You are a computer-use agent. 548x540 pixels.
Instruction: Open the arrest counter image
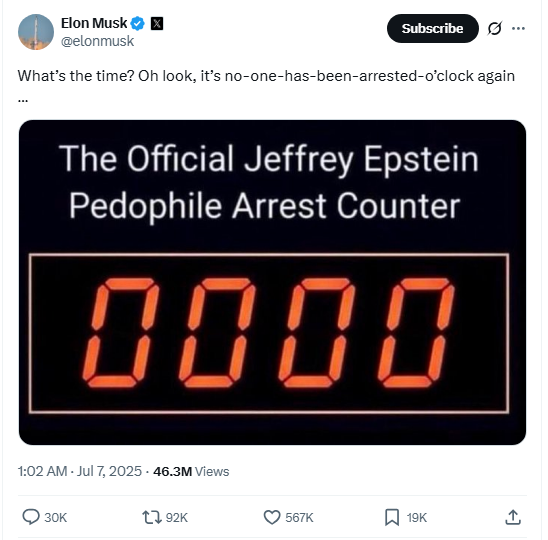coord(272,282)
